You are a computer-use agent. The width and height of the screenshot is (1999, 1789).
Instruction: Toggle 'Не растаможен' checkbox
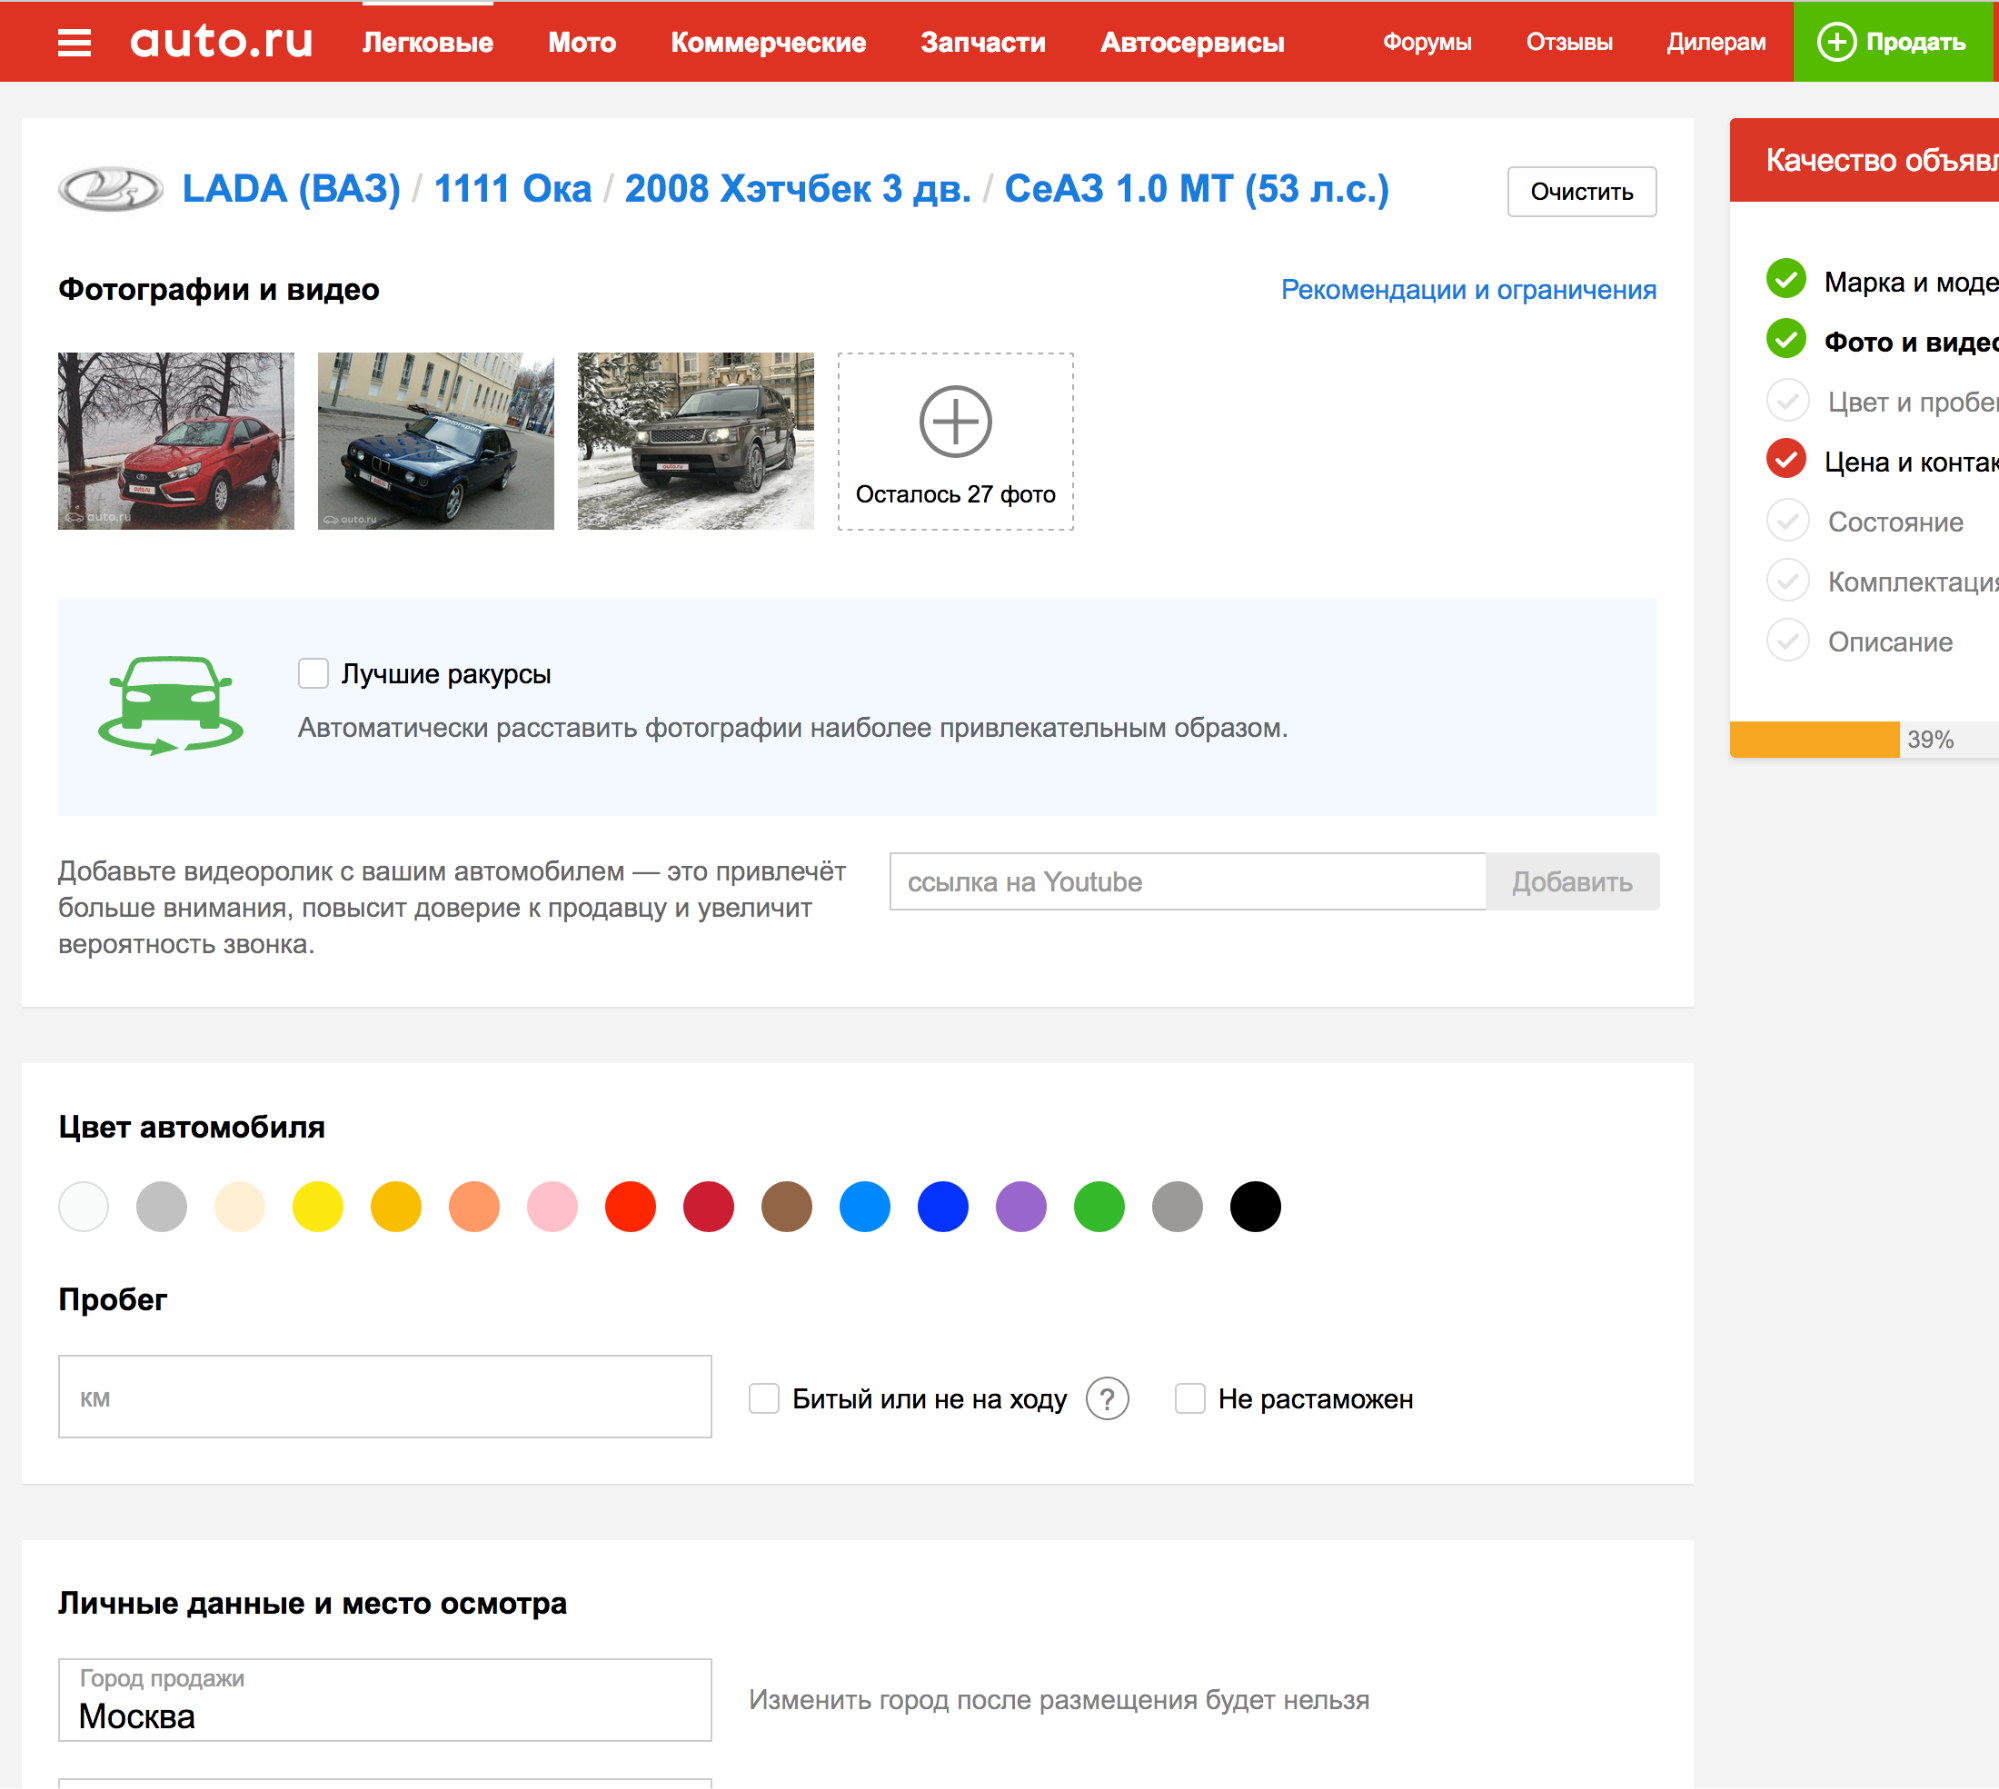[1189, 1398]
